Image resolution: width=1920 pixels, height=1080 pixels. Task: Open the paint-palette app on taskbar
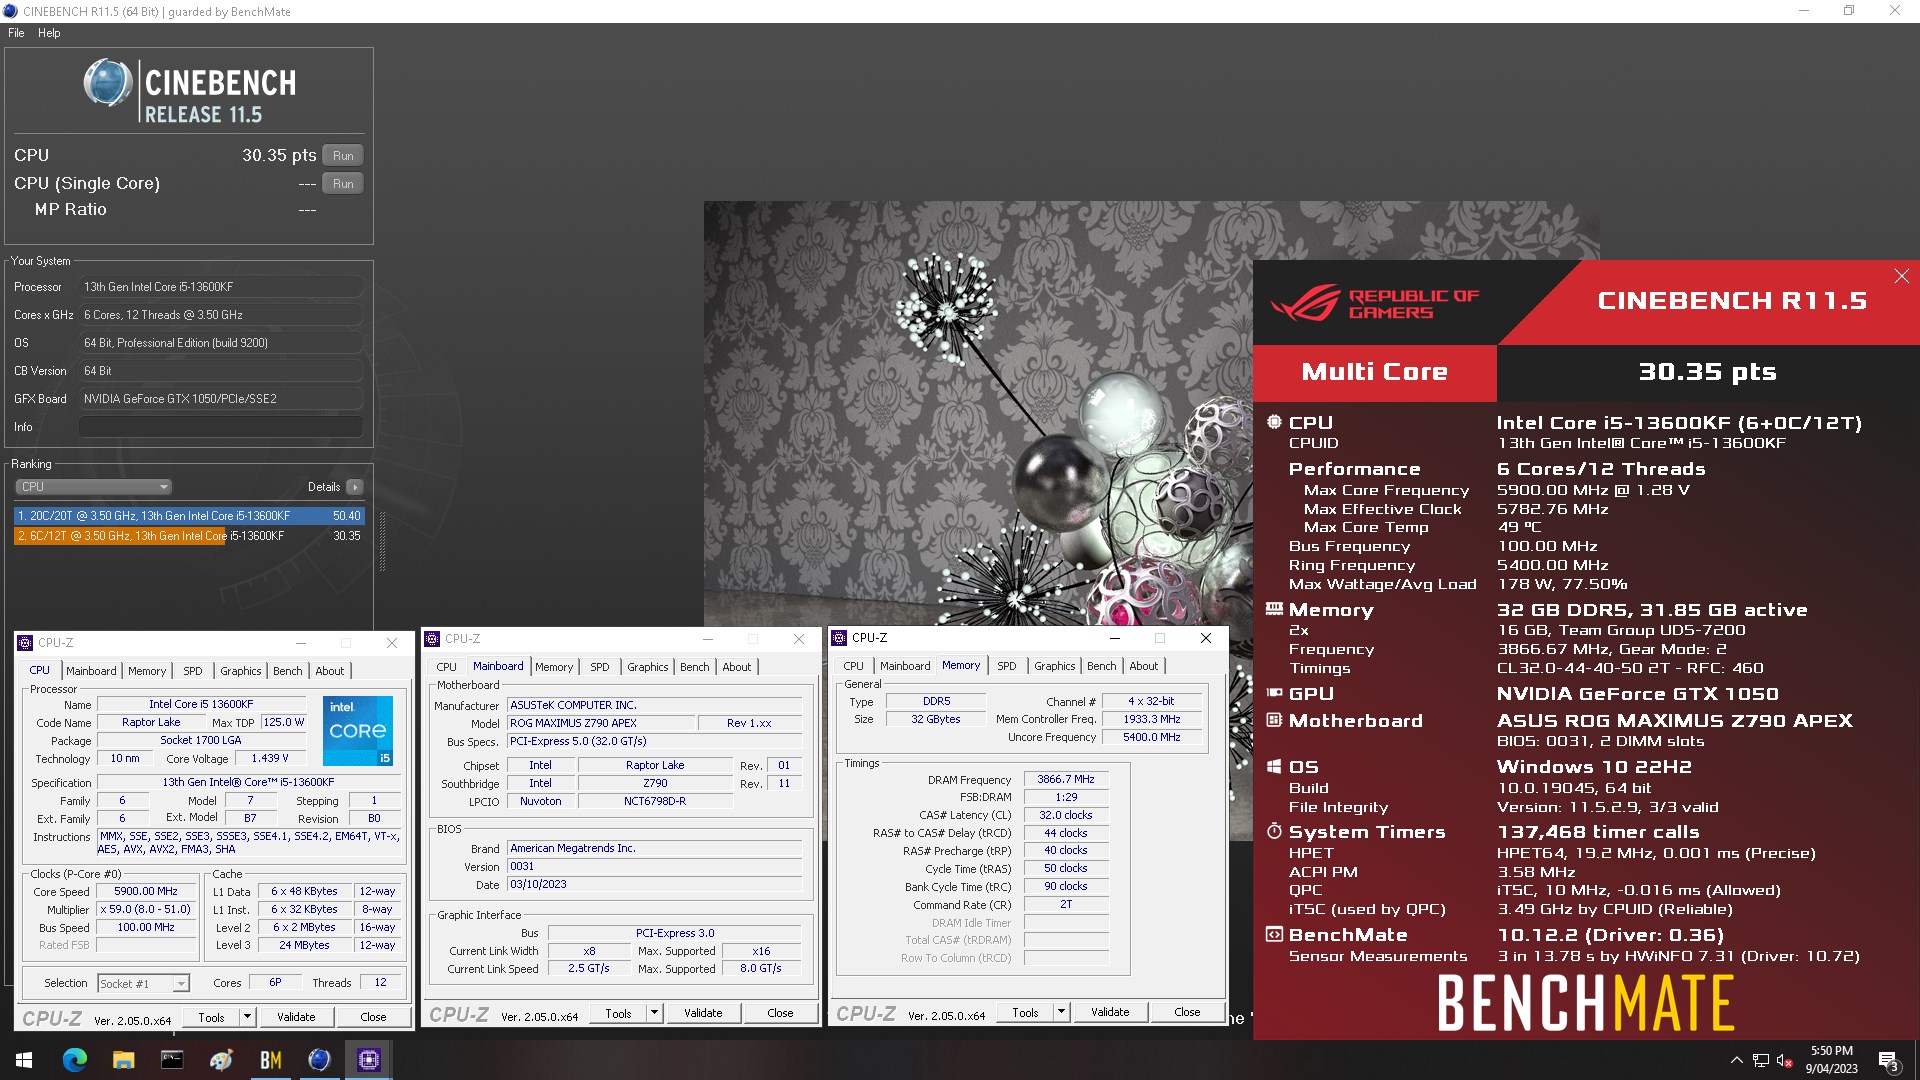click(x=221, y=1060)
